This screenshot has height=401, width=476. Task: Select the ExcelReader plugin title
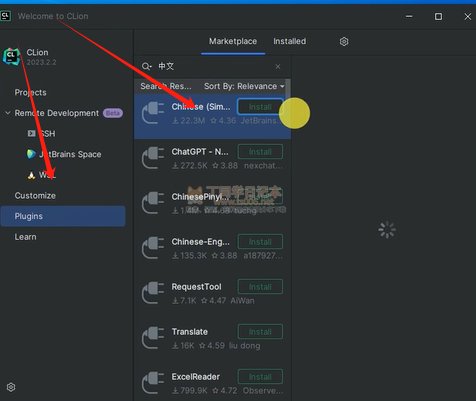(196, 377)
